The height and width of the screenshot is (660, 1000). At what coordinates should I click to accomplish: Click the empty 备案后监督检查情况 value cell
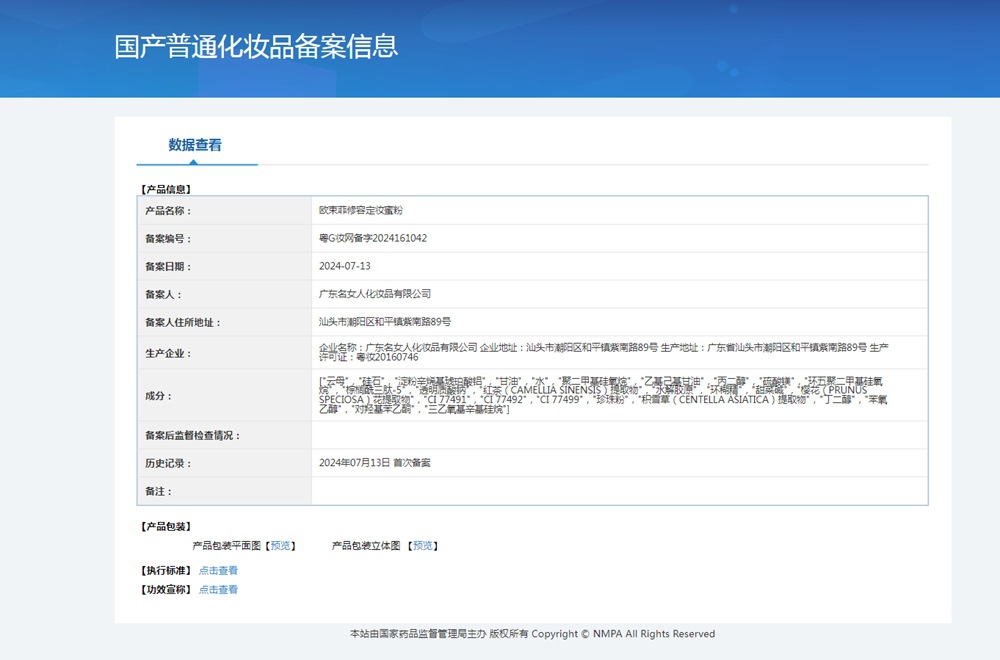(x=619, y=436)
